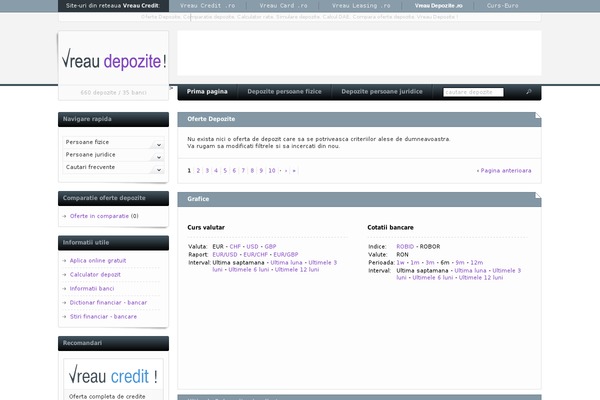Select GBP currency in Curs valutar
600x400 pixels.
[x=270, y=247]
